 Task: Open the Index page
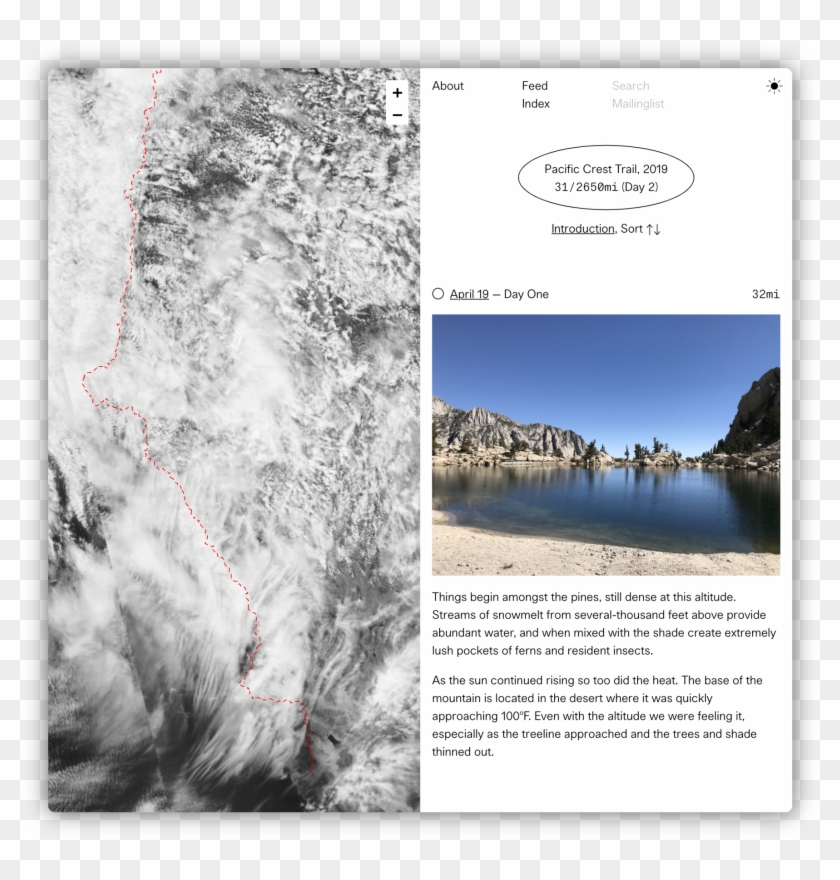[536, 104]
